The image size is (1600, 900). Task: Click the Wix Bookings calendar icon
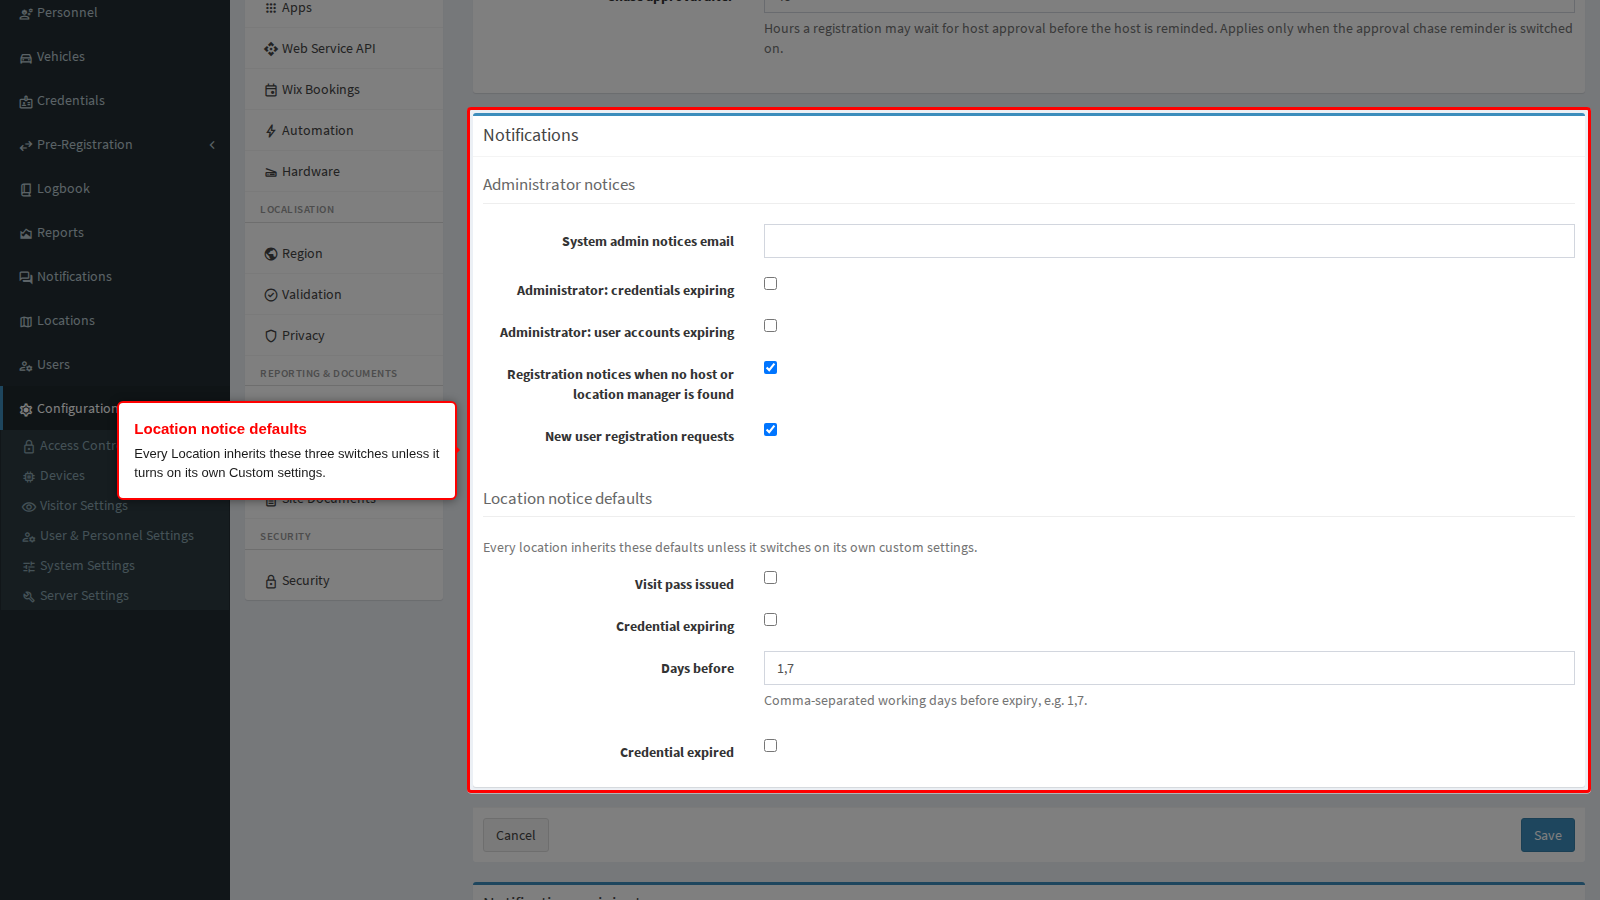click(271, 90)
